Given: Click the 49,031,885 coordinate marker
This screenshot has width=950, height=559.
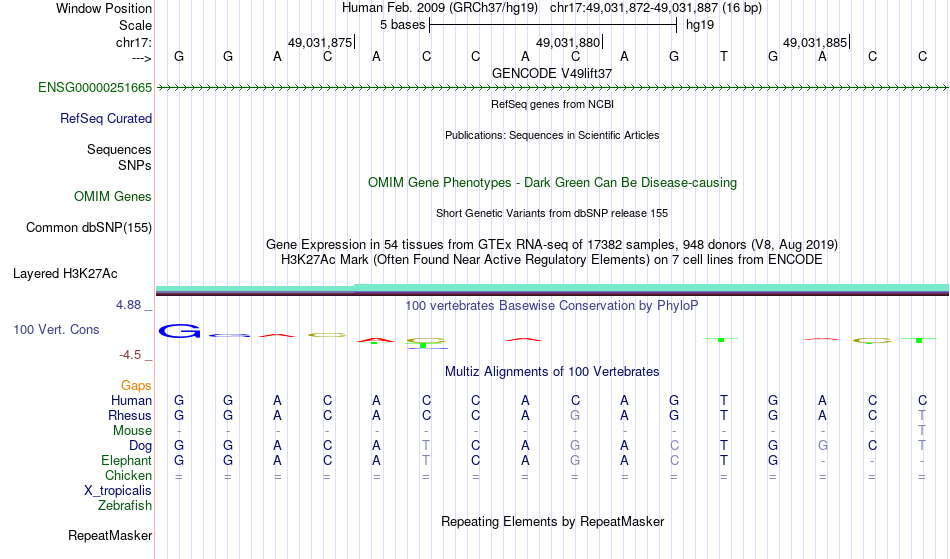Looking at the screenshot, I should tap(815, 42).
